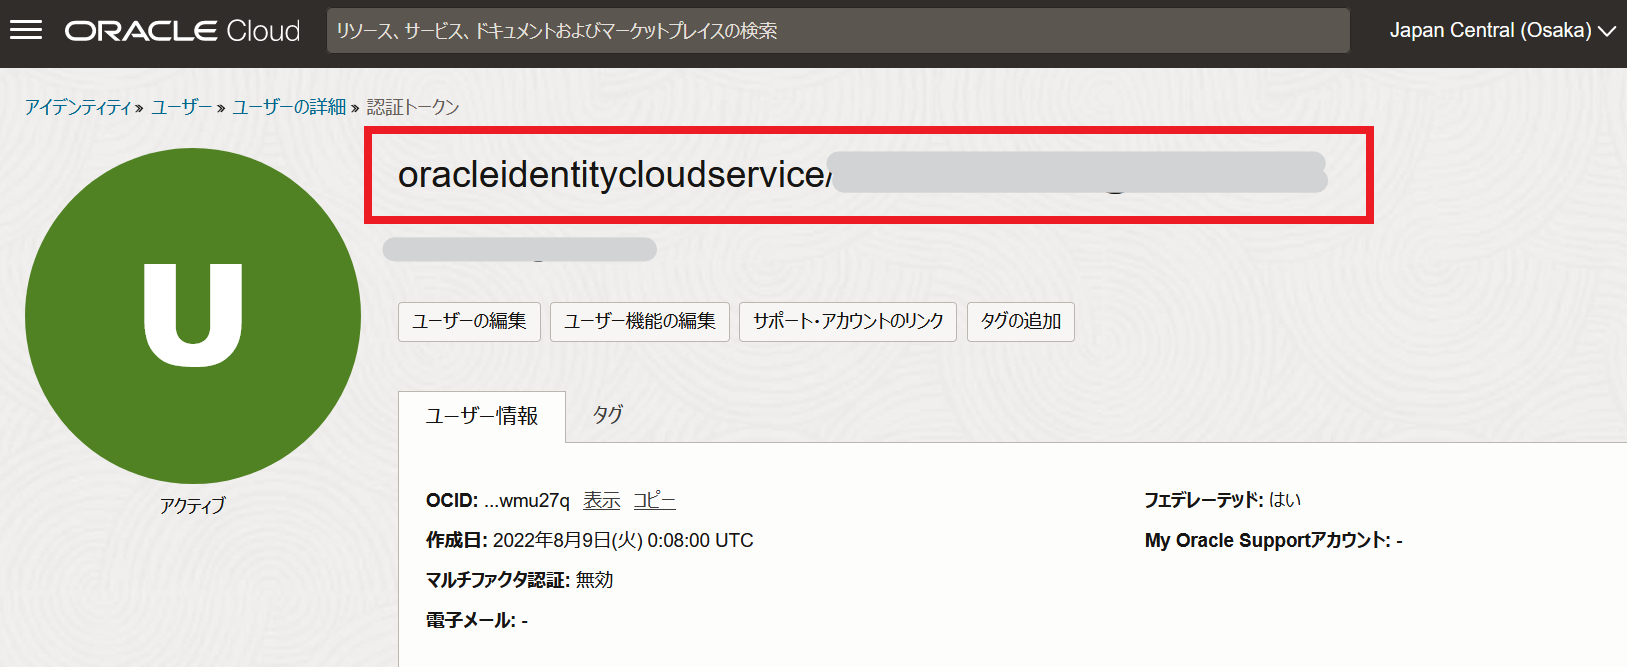This screenshot has width=1627, height=667.
Task: Click the 認証トークン breadcrumb item
Action: coord(413,107)
